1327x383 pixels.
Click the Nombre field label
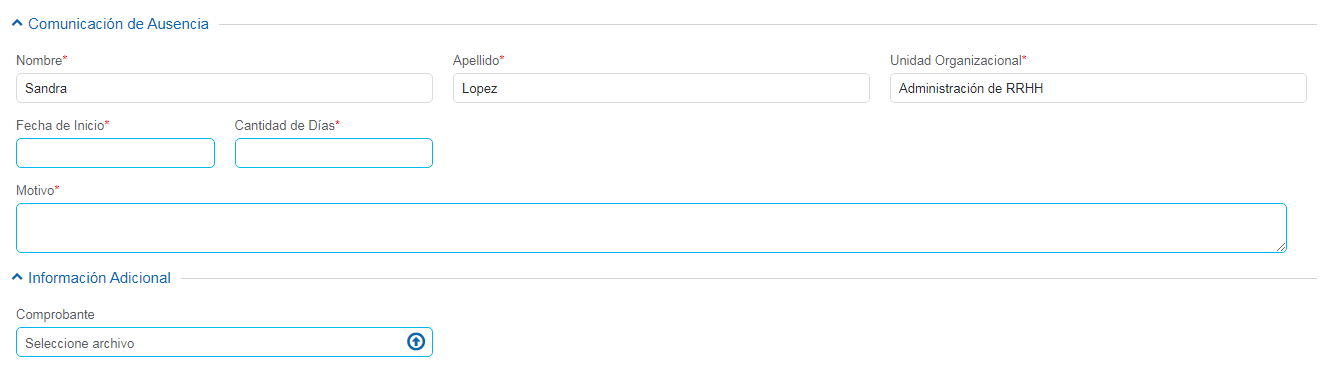pyautogui.click(x=41, y=61)
